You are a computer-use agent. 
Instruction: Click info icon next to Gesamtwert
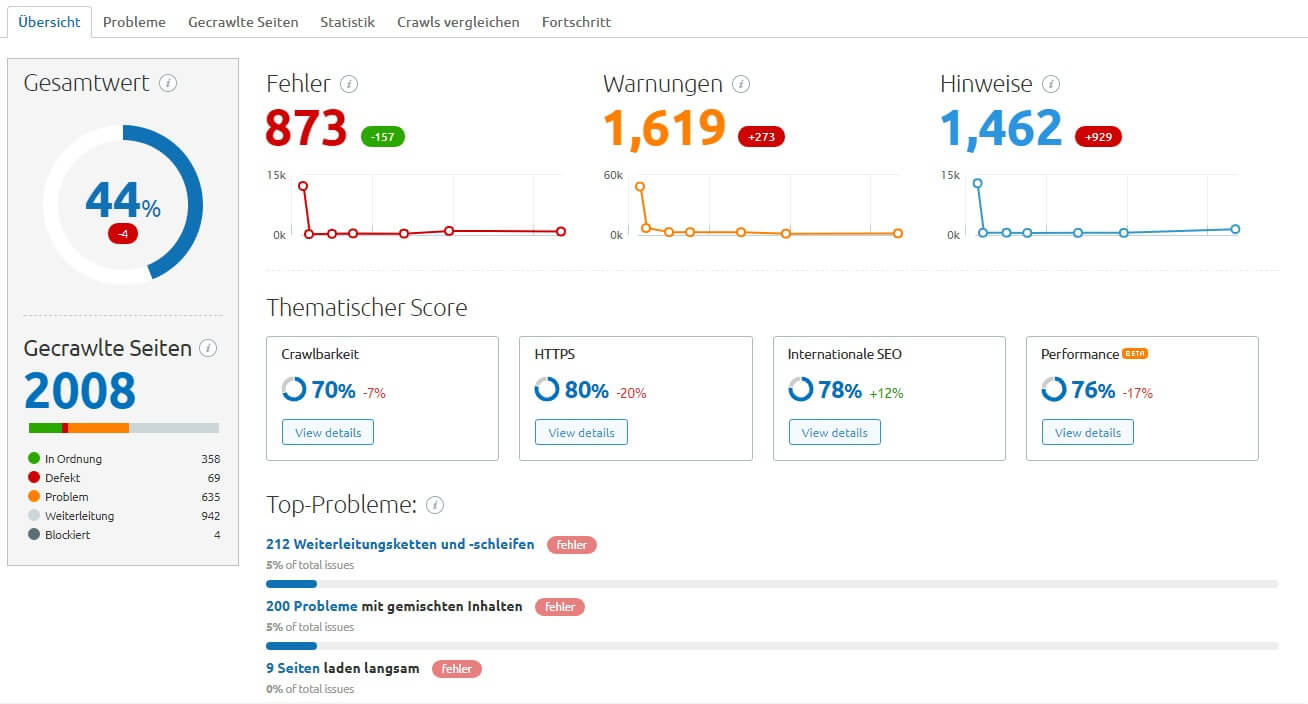click(x=168, y=83)
